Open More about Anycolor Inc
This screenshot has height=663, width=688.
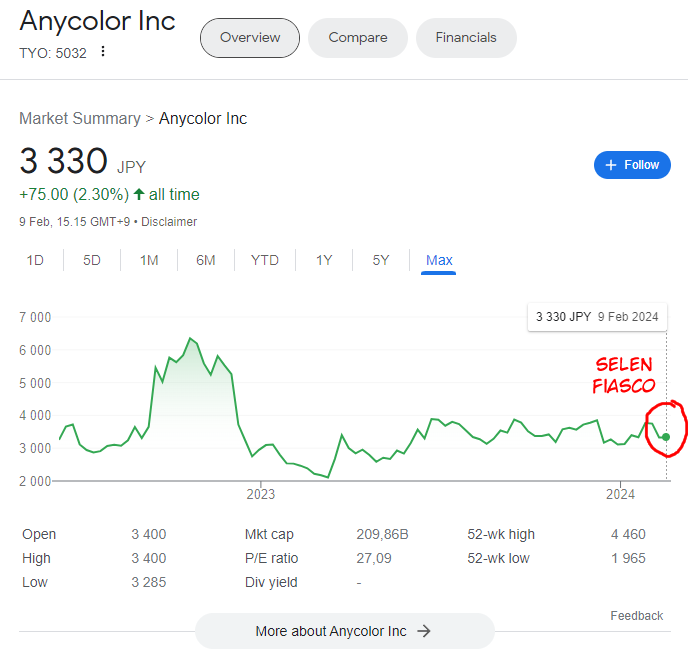(345, 631)
